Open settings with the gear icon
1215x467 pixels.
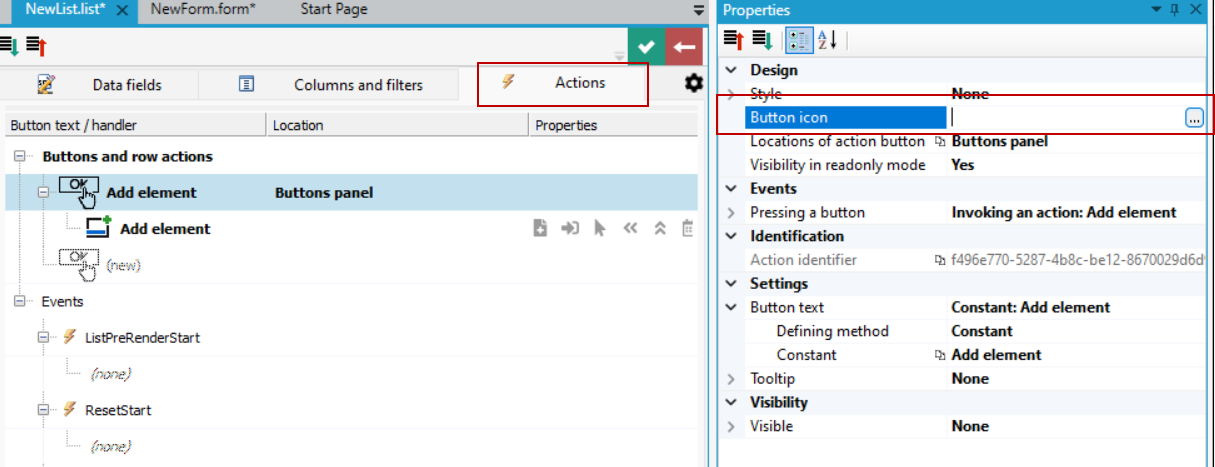click(x=693, y=83)
